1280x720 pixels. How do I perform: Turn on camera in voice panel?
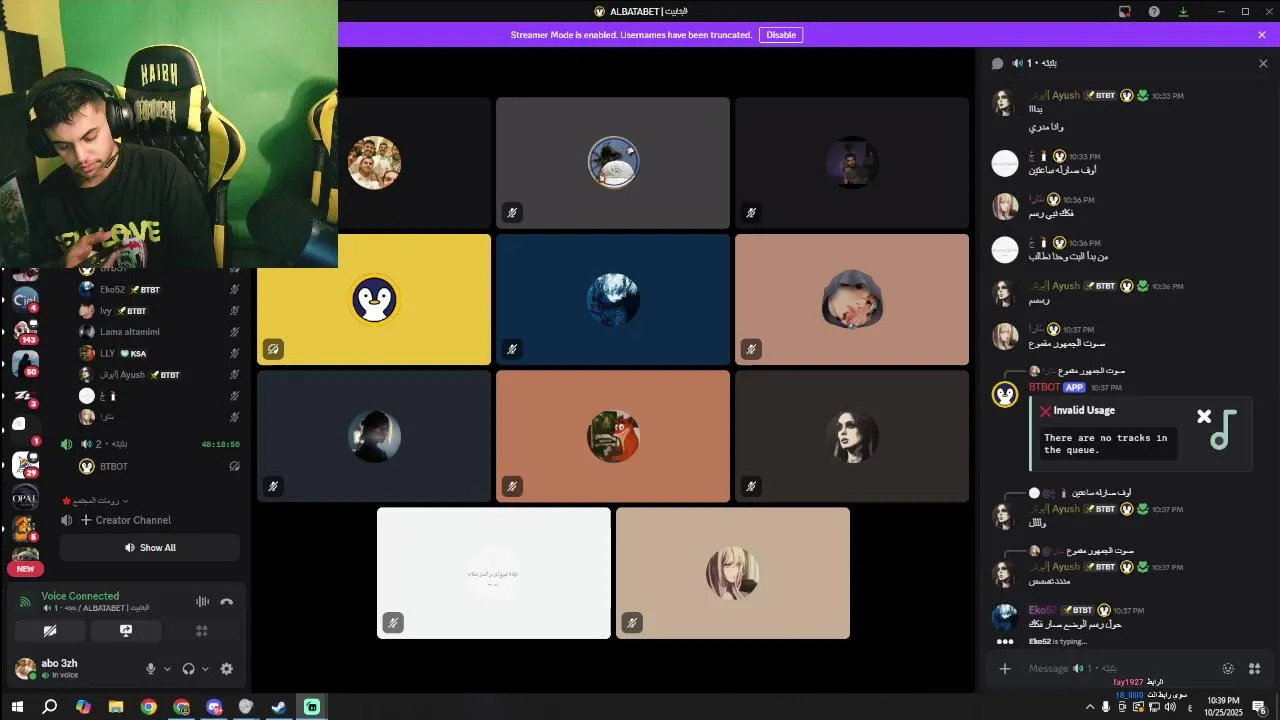50,631
